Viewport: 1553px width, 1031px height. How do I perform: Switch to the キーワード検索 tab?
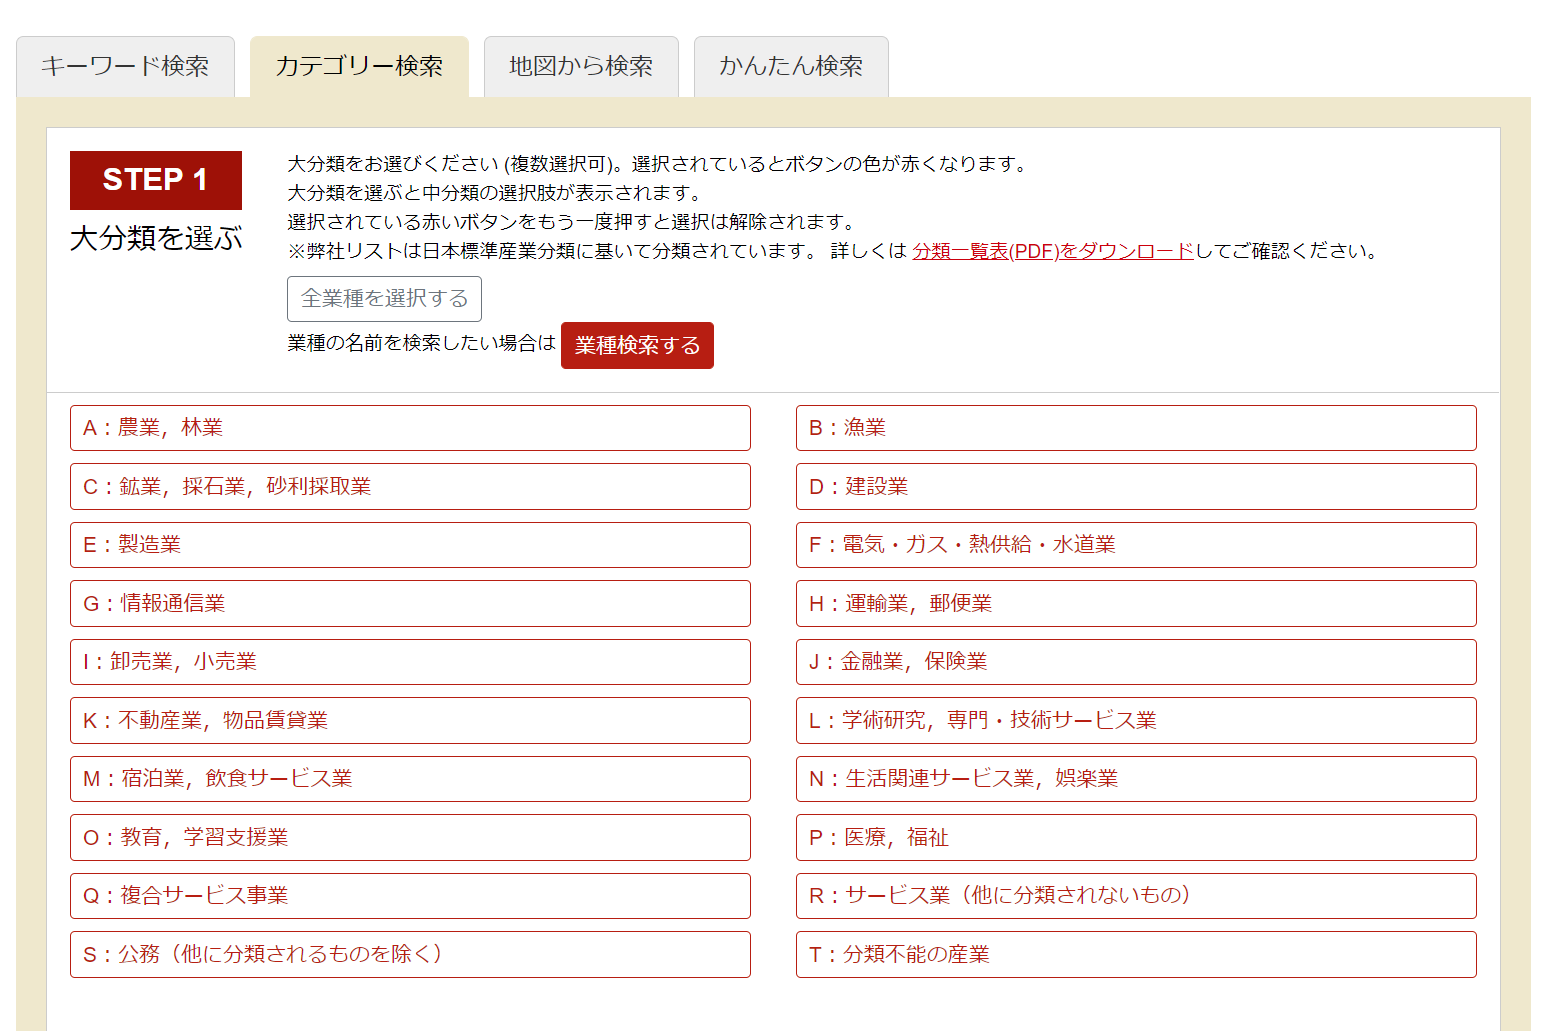(125, 66)
